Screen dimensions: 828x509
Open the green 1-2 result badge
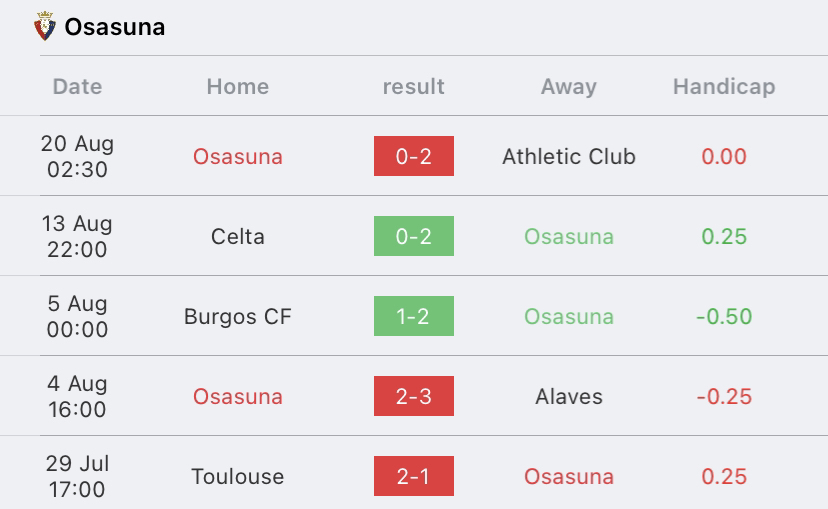(414, 316)
